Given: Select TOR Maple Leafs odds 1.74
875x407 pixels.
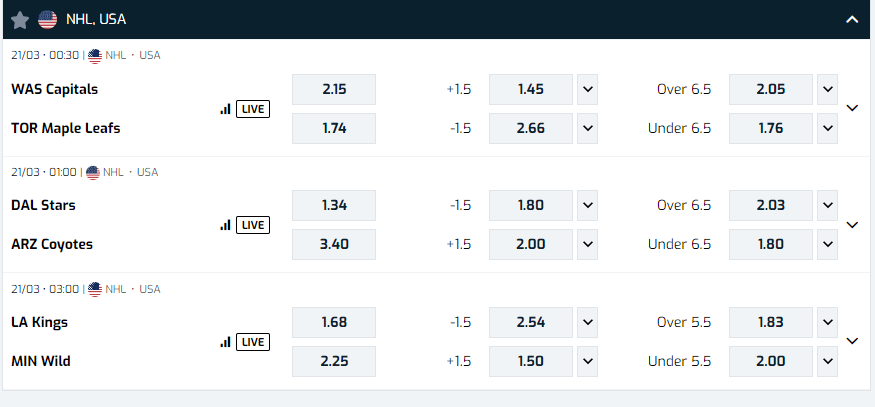Looking at the screenshot, I should (334, 128).
